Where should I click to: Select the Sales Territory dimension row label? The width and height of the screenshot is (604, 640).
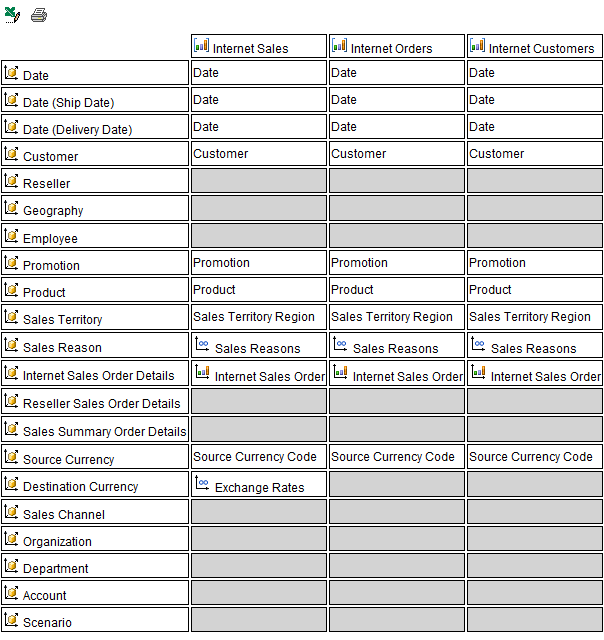[62, 320]
